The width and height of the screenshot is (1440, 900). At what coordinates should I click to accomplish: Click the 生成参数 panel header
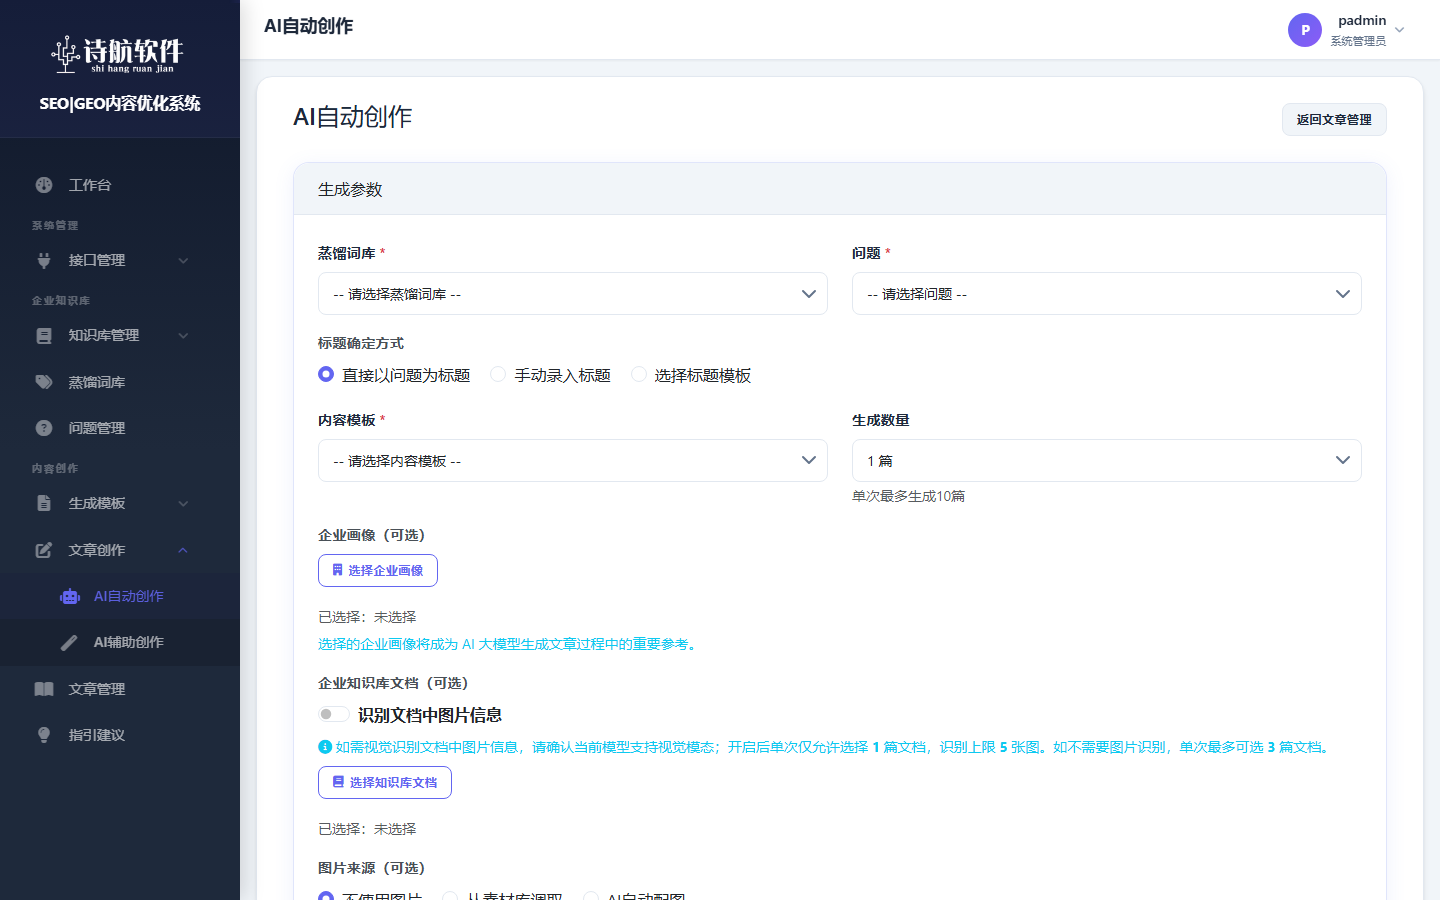point(840,189)
